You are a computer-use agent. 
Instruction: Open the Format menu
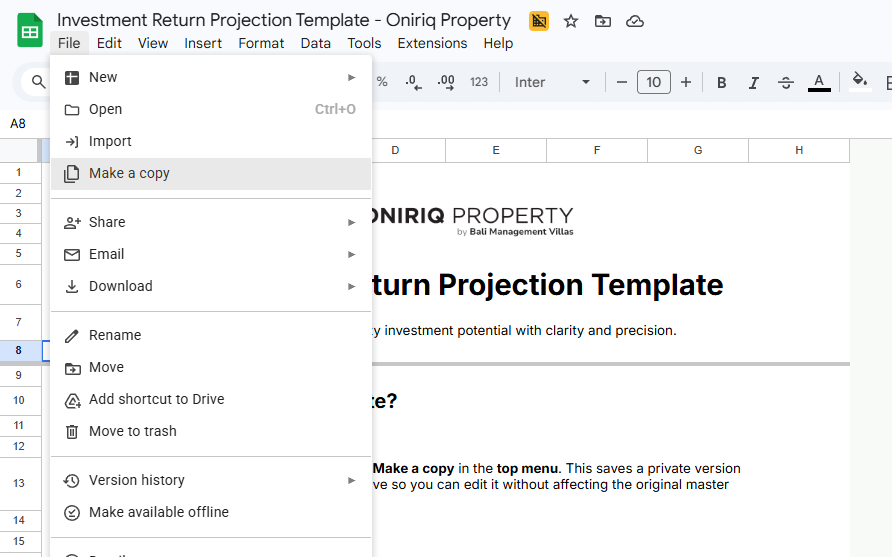pos(261,43)
